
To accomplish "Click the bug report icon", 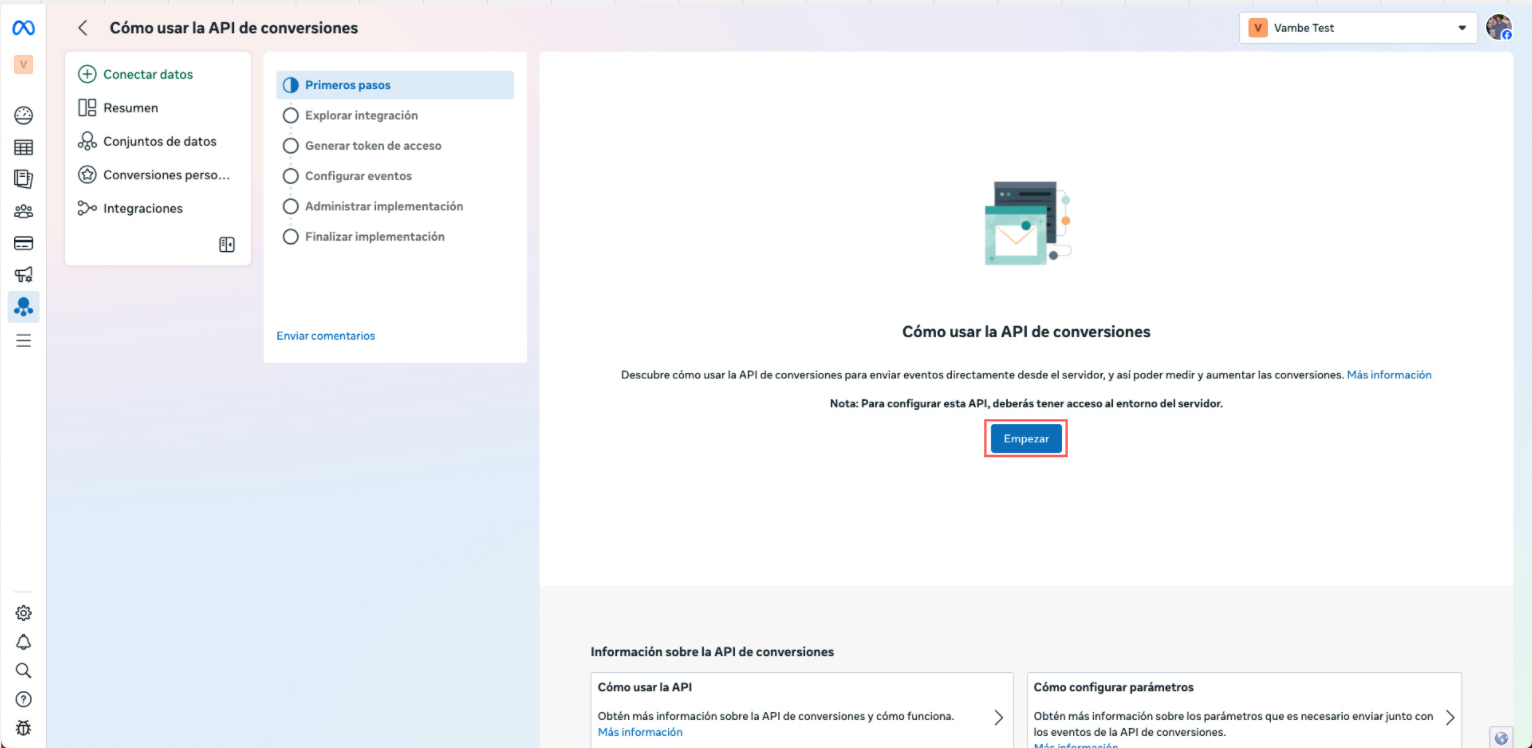I will 23,728.
